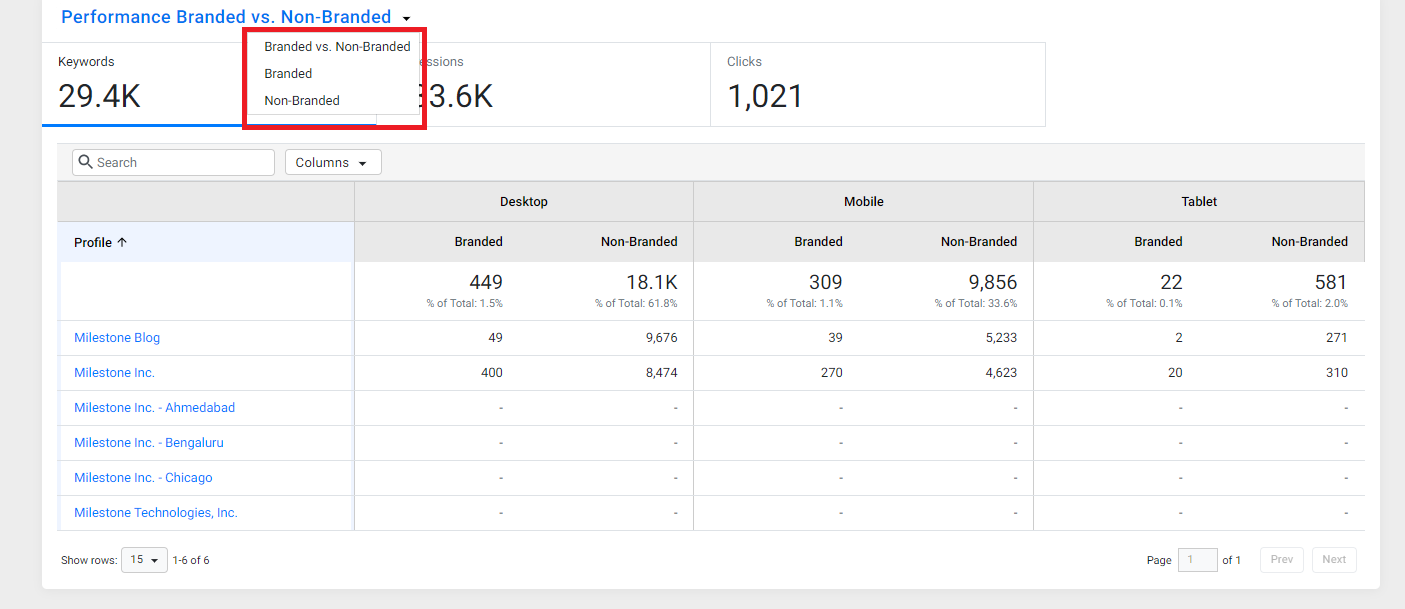
Task: Click the Profile sort arrow icon
Action: pyautogui.click(x=122, y=242)
